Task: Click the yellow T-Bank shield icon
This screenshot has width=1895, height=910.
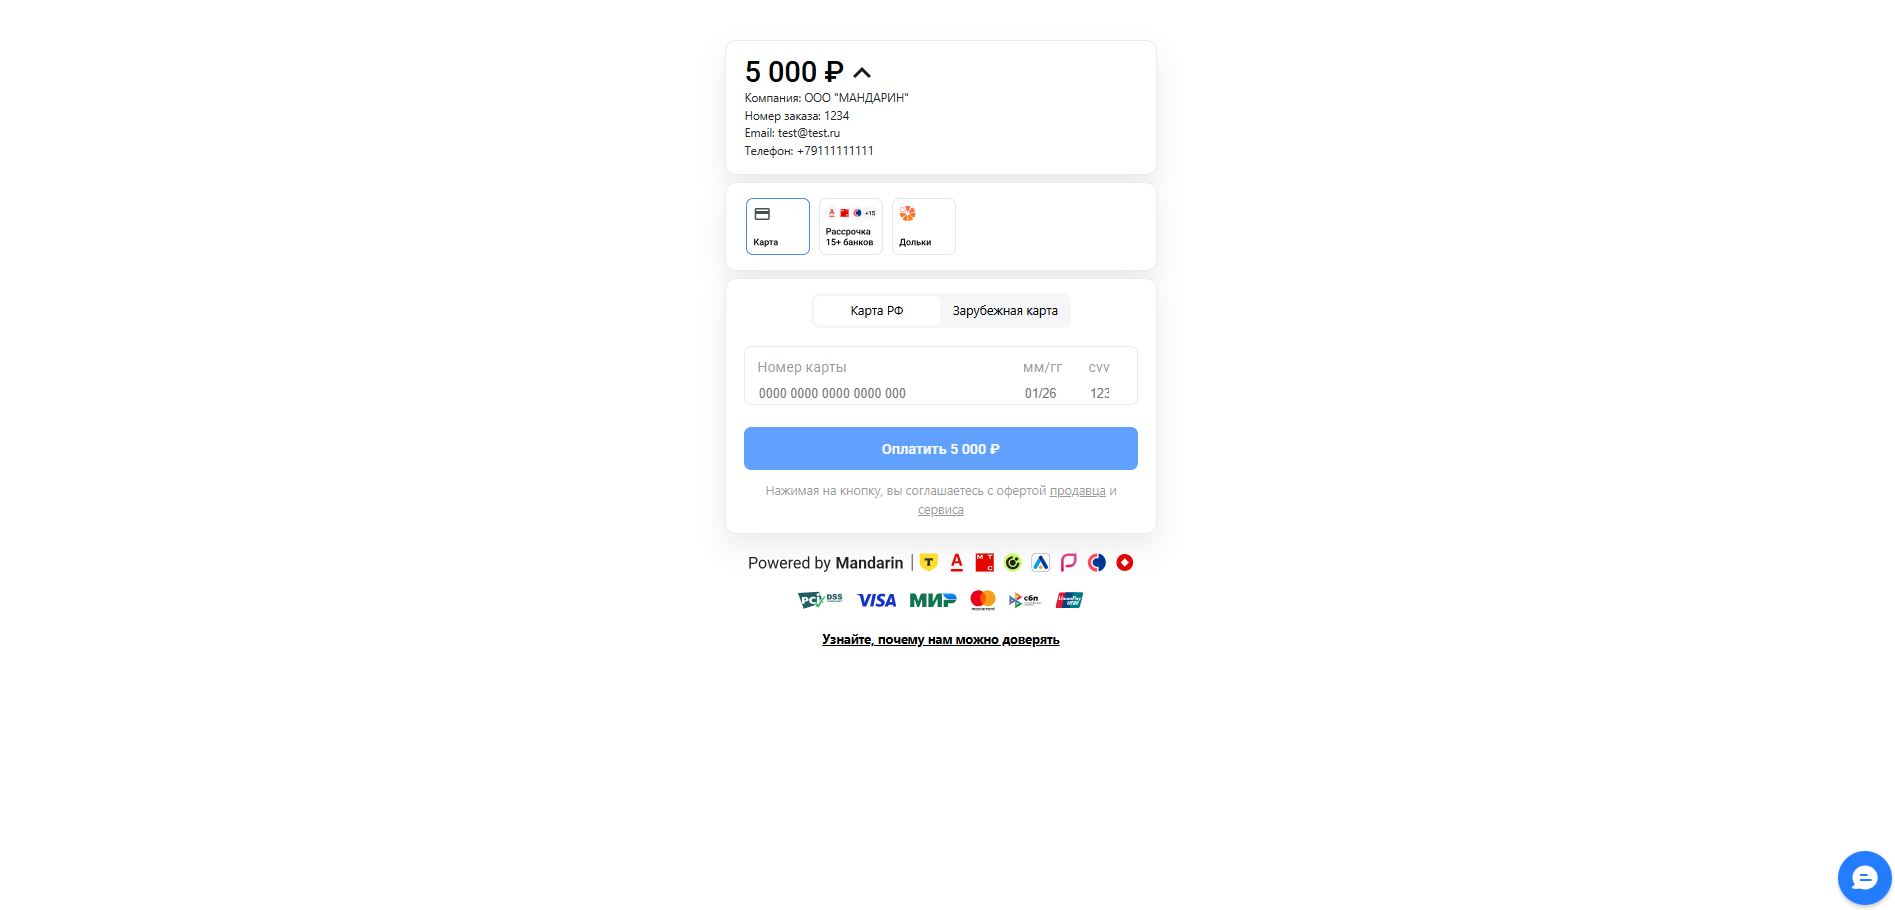Action: tap(929, 562)
